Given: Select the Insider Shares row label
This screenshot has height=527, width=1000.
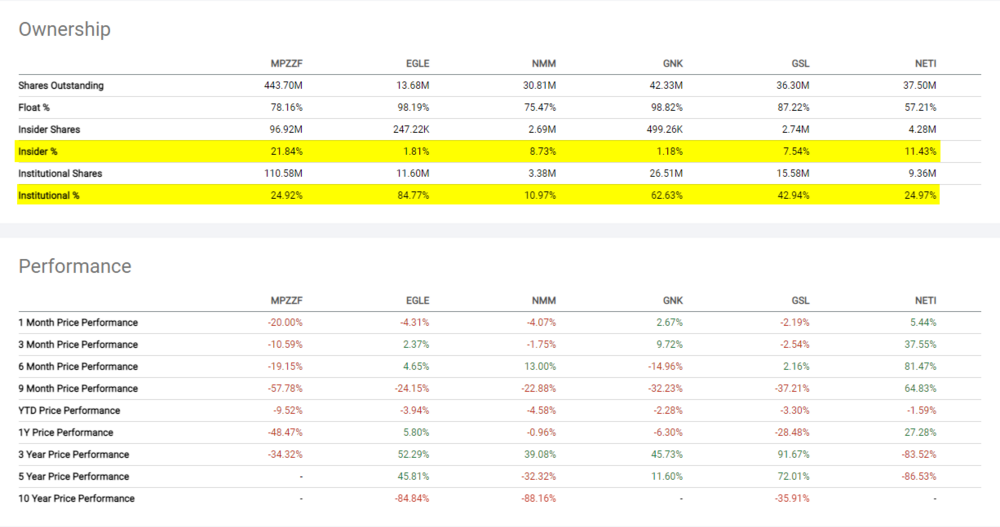Looking at the screenshot, I should click(49, 130).
